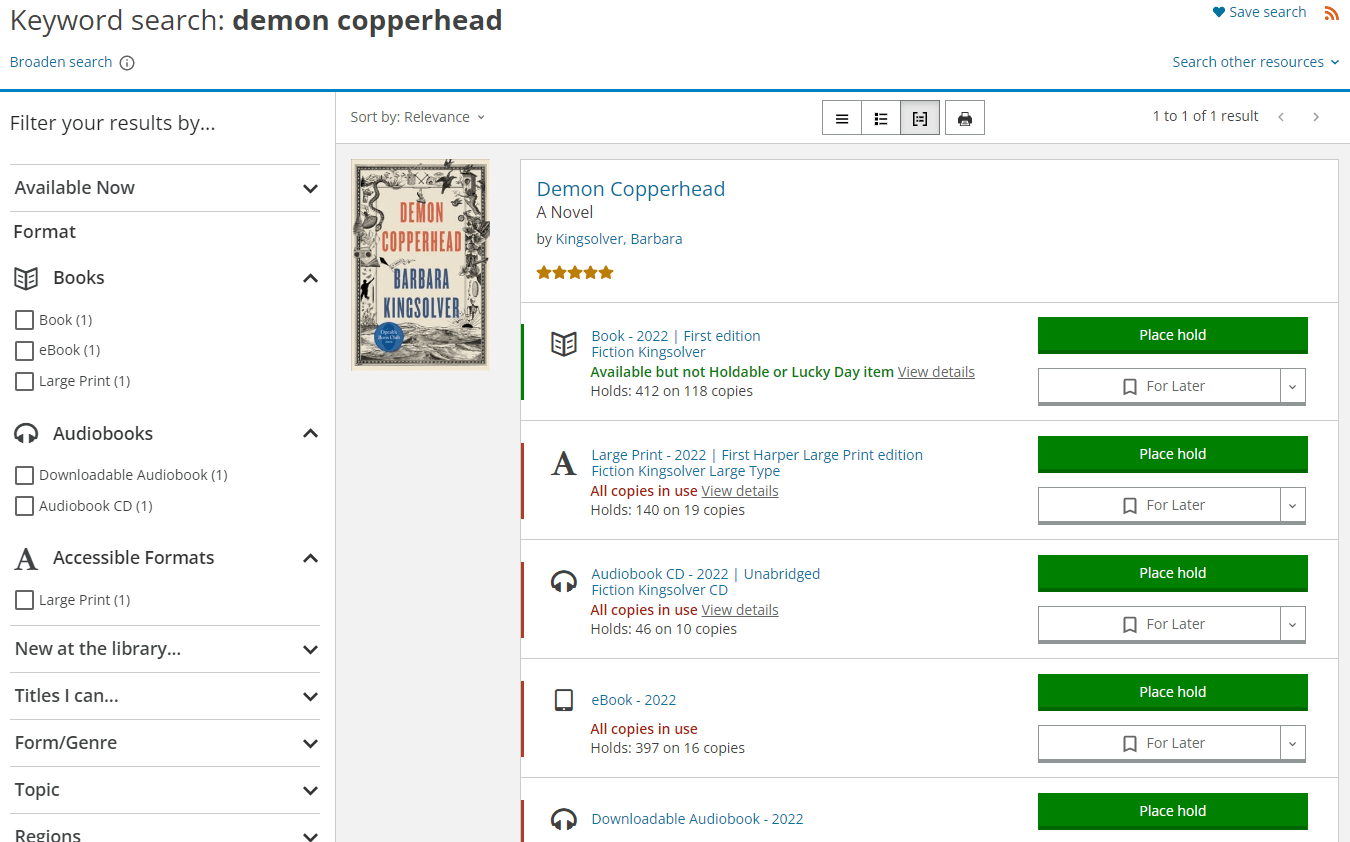Click the heart icon next to Save search
1350x842 pixels.
pyautogui.click(x=1218, y=12)
